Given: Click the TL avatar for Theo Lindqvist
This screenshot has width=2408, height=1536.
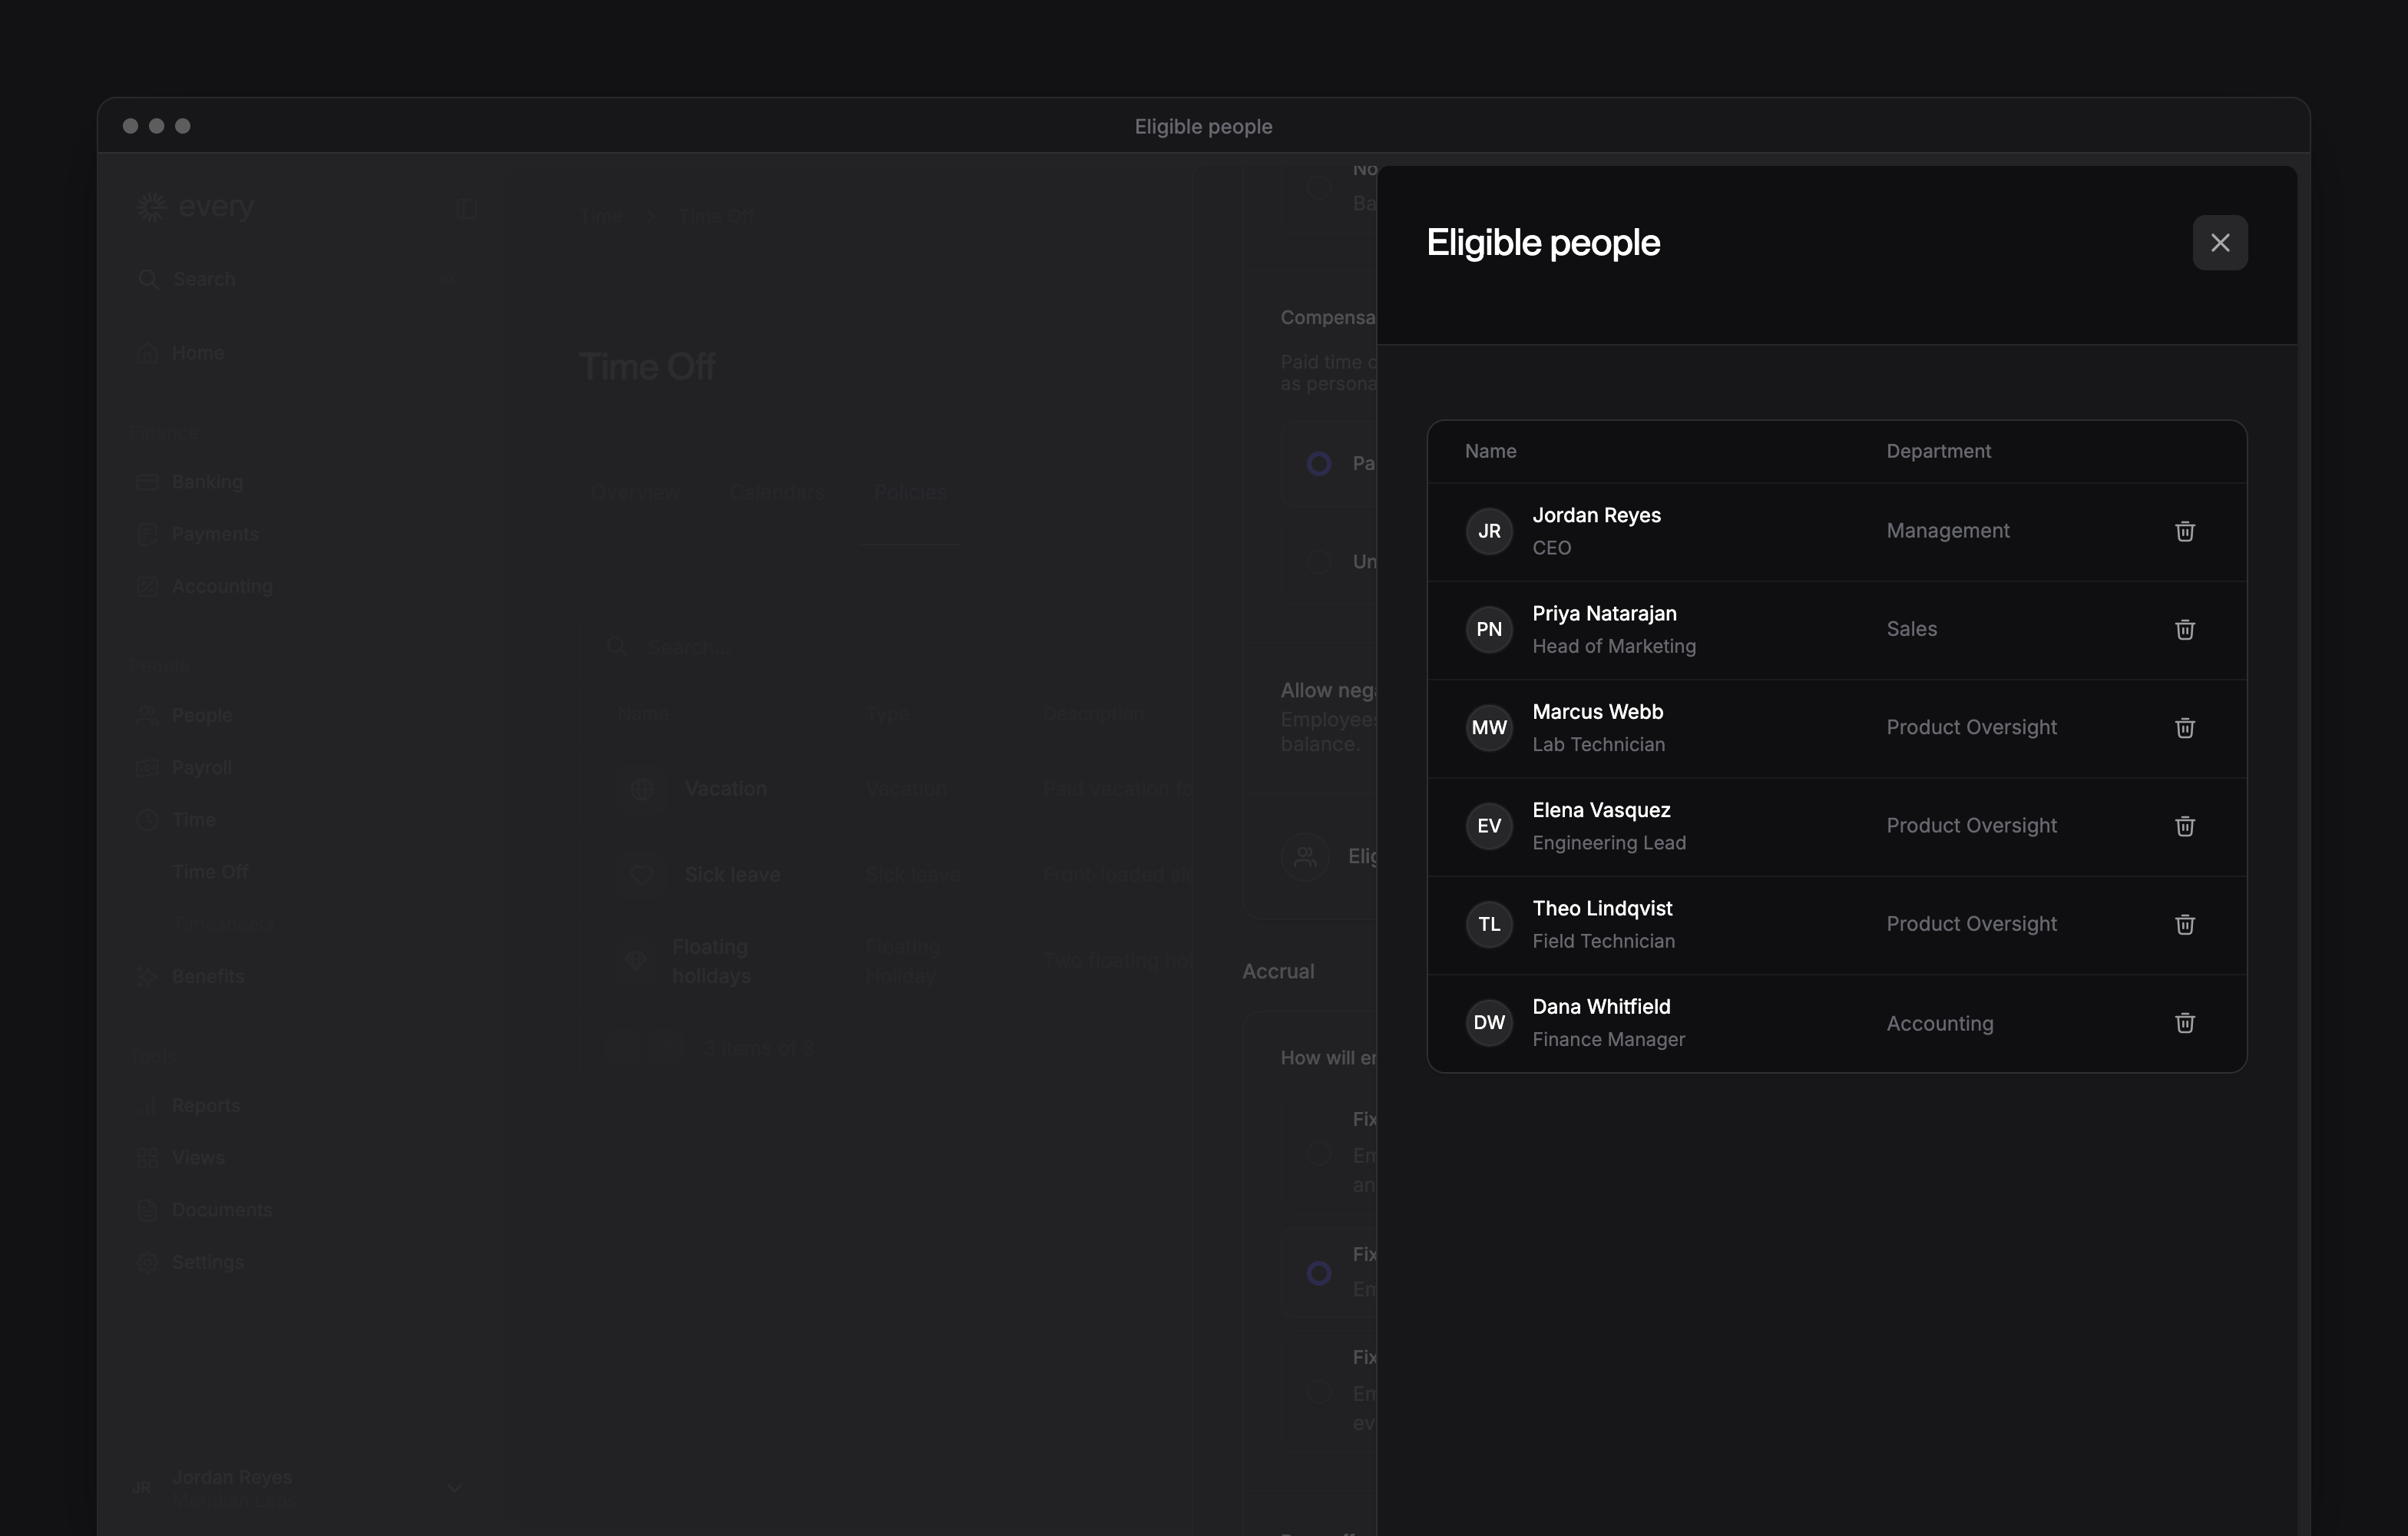Looking at the screenshot, I should tap(1489, 924).
